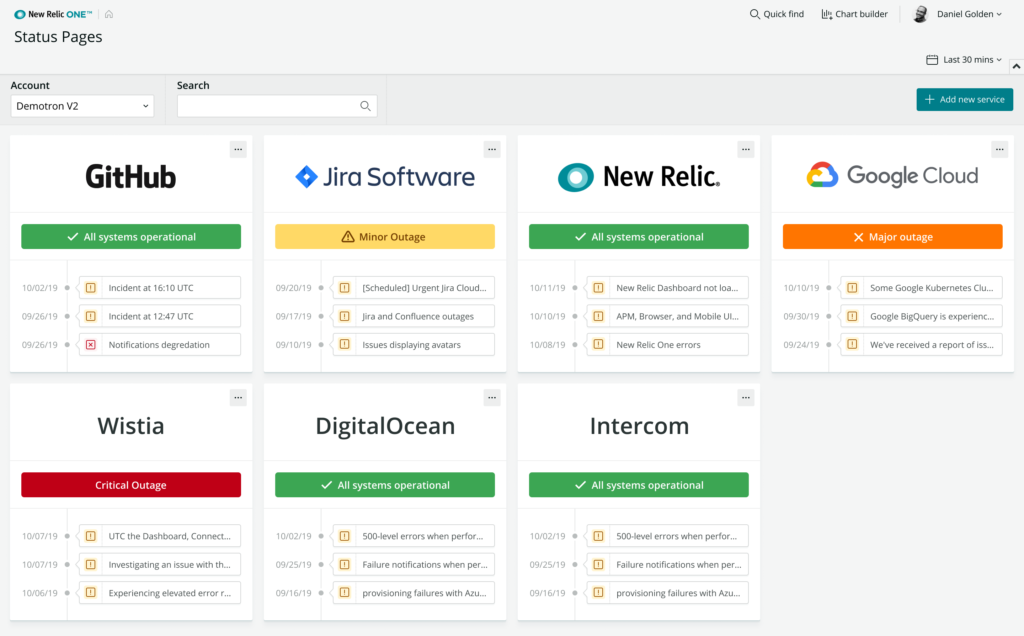Open Quick find search

tap(776, 14)
